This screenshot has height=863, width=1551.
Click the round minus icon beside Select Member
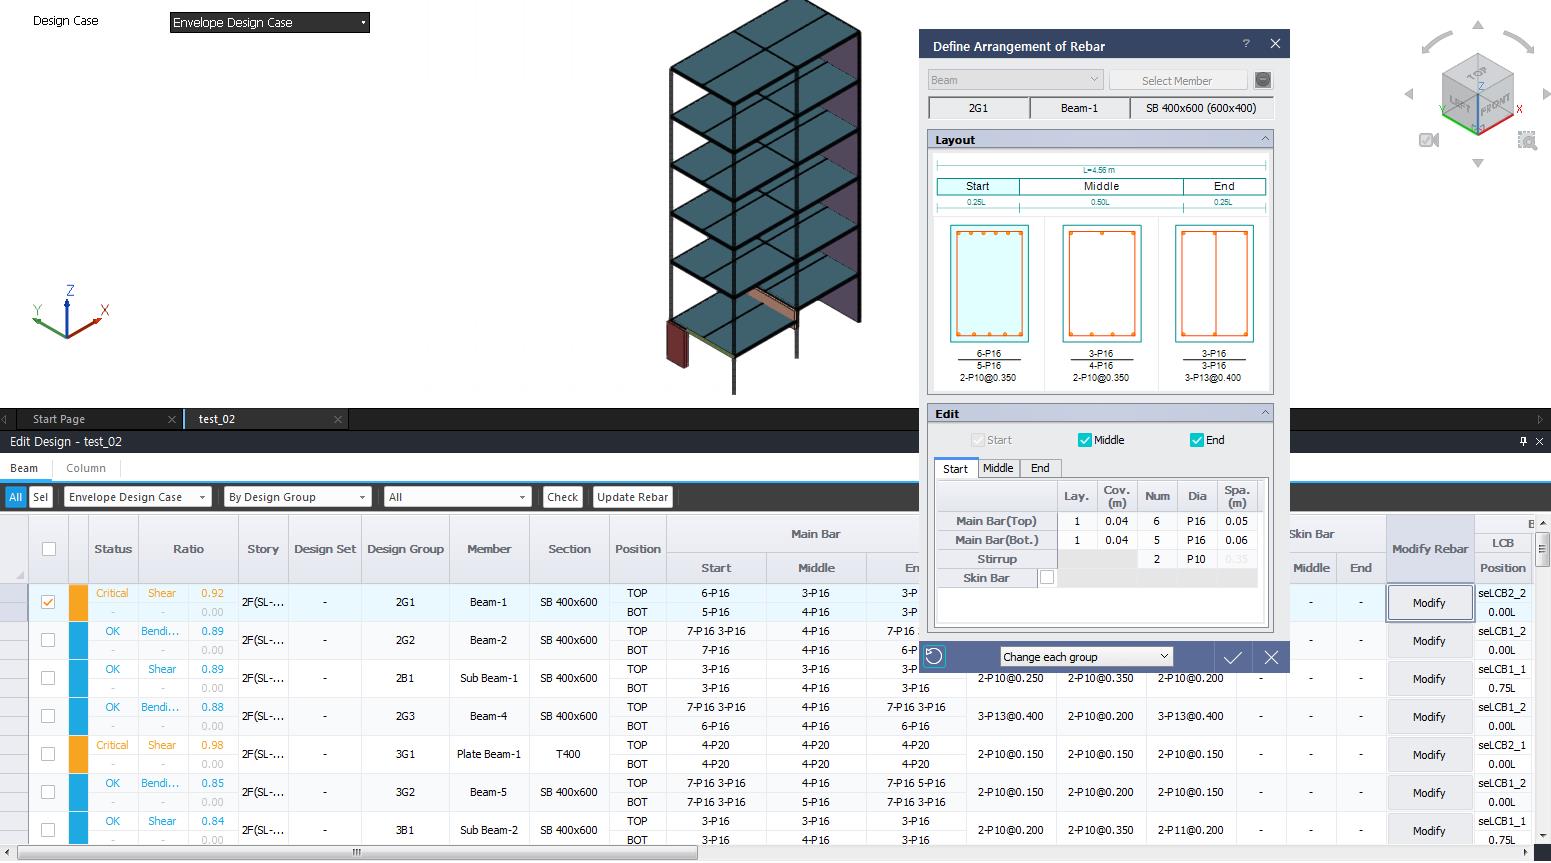point(1263,80)
